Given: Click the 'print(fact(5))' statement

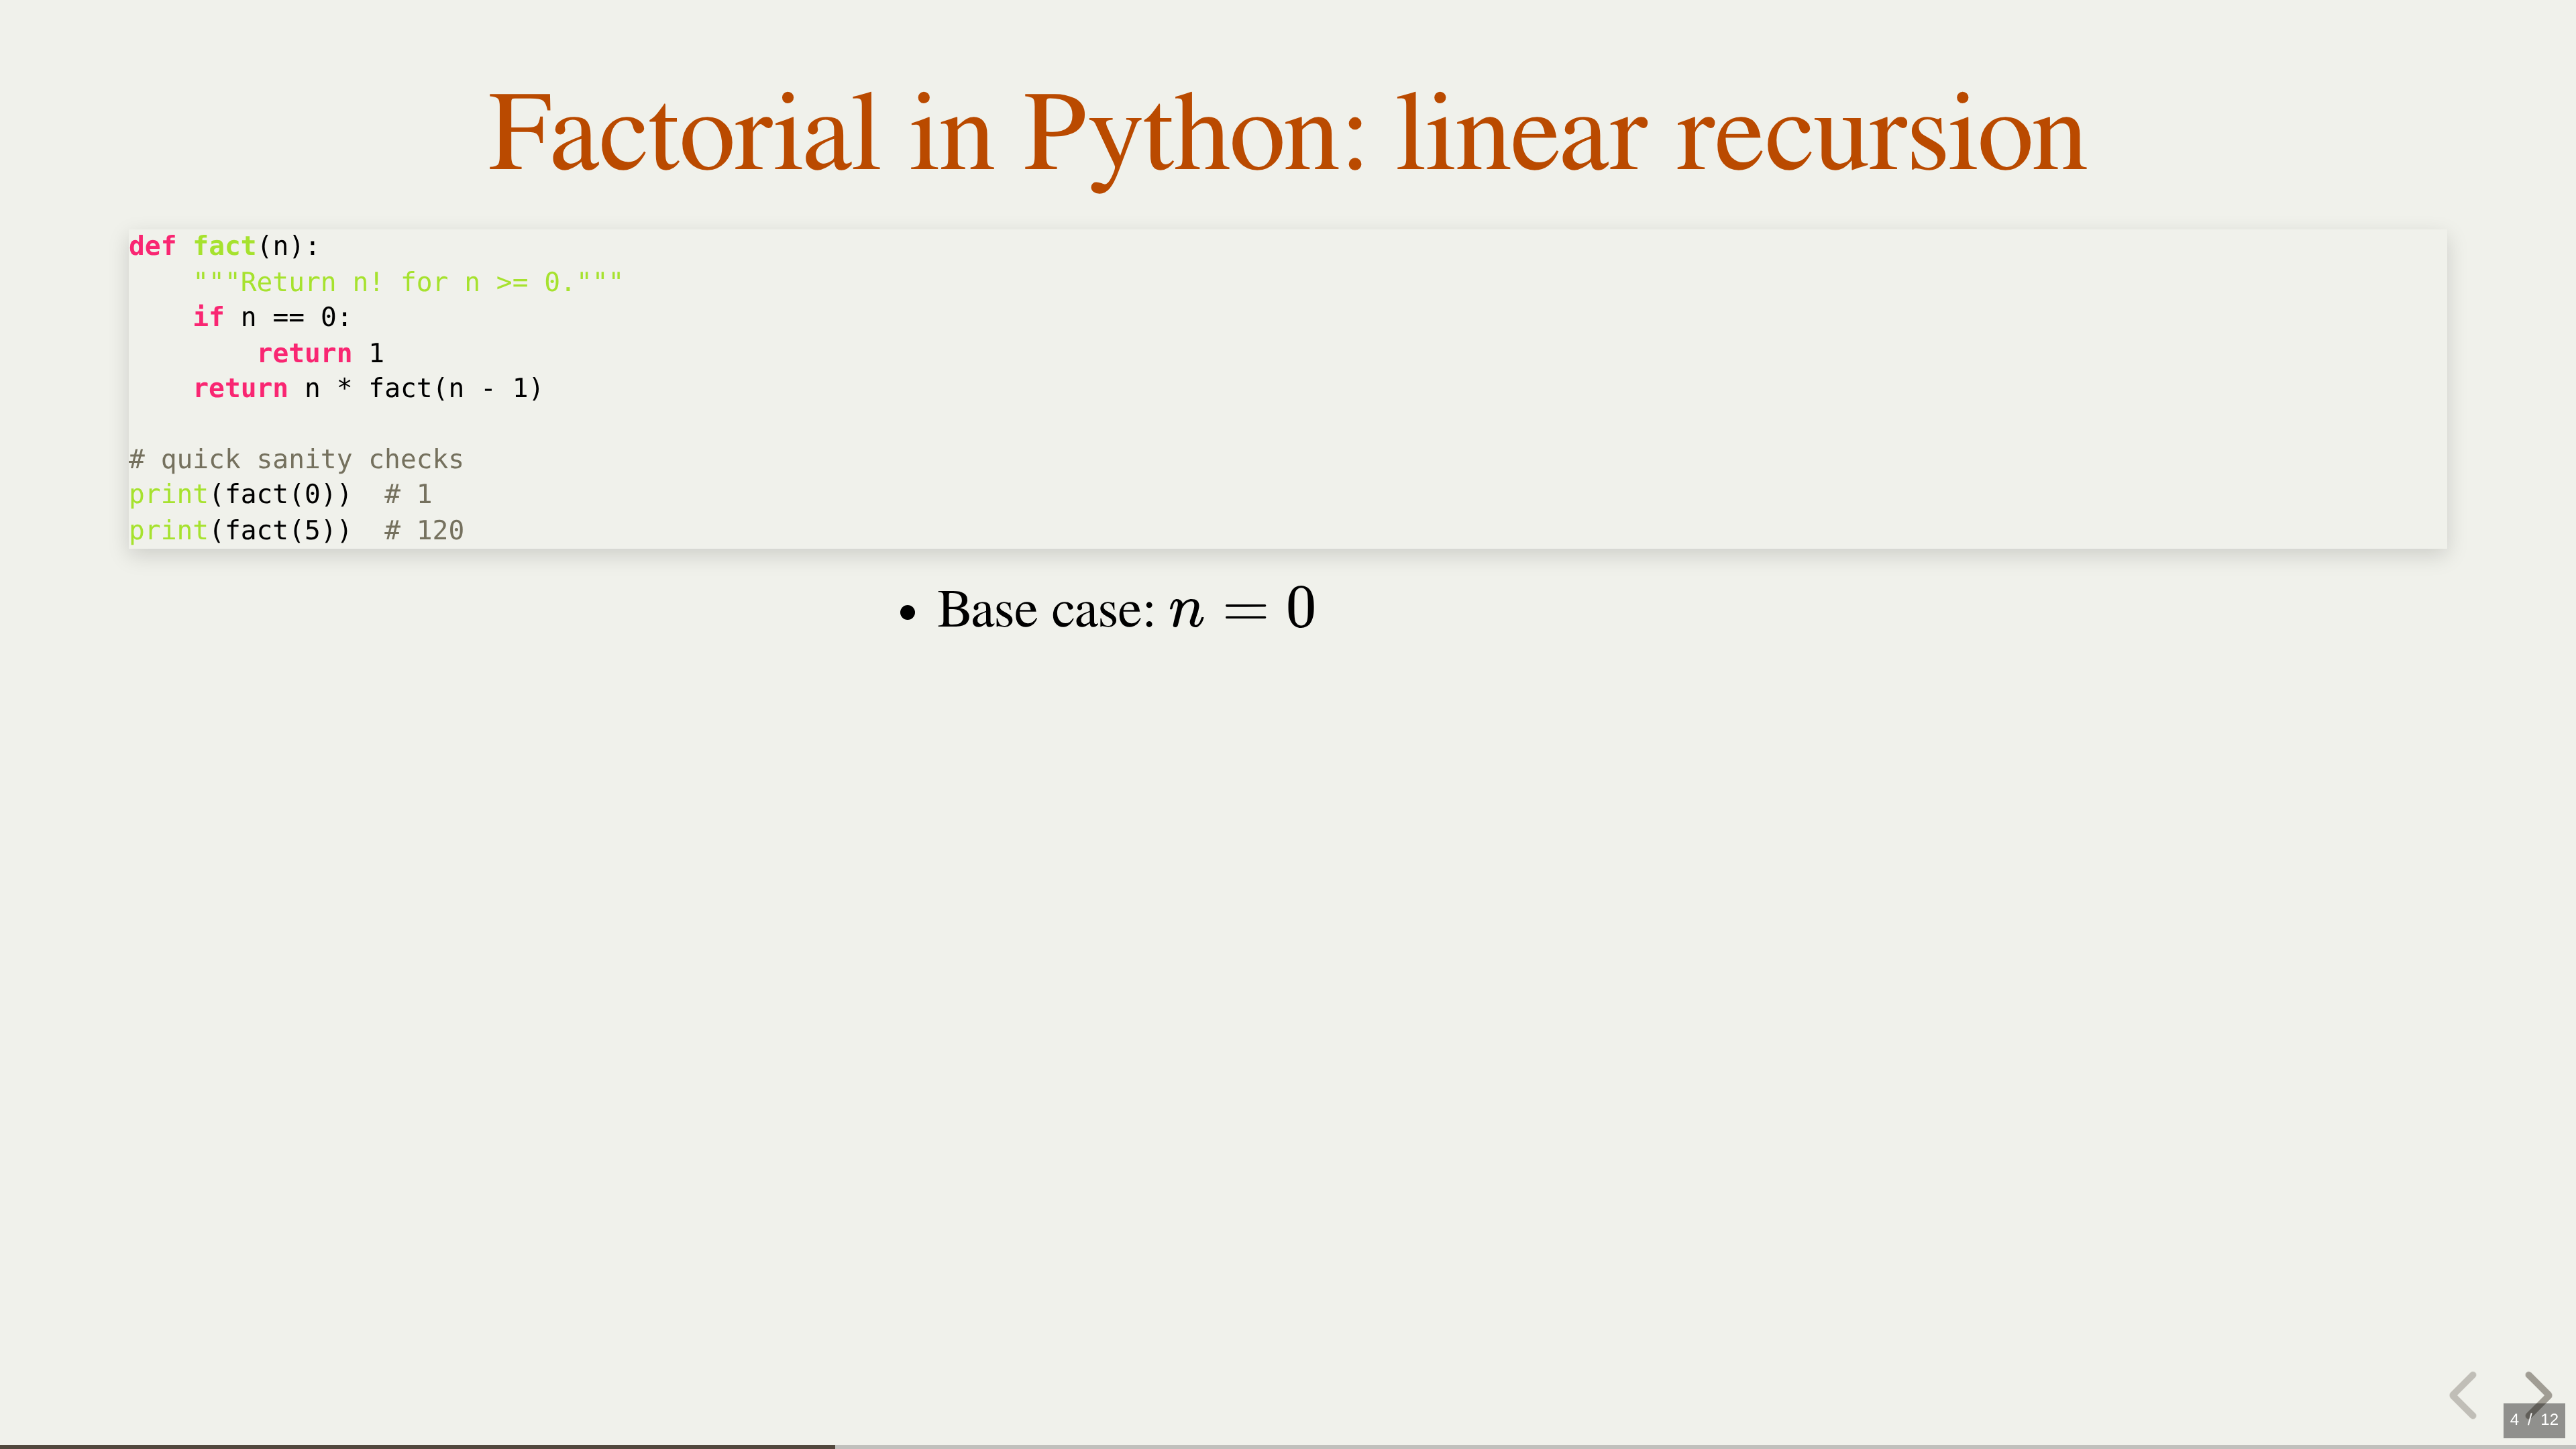Looking at the screenshot, I should [x=240, y=530].
